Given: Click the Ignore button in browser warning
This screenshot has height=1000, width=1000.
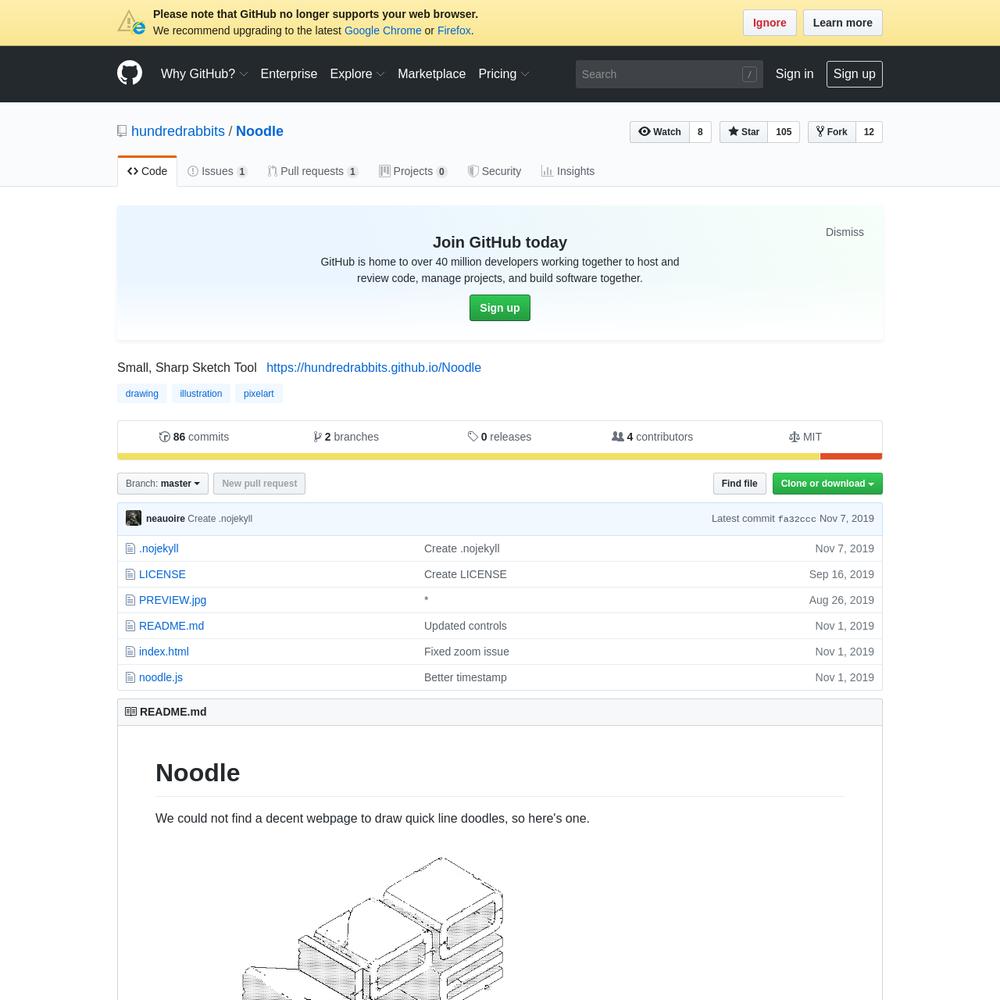Looking at the screenshot, I should click(769, 23).
